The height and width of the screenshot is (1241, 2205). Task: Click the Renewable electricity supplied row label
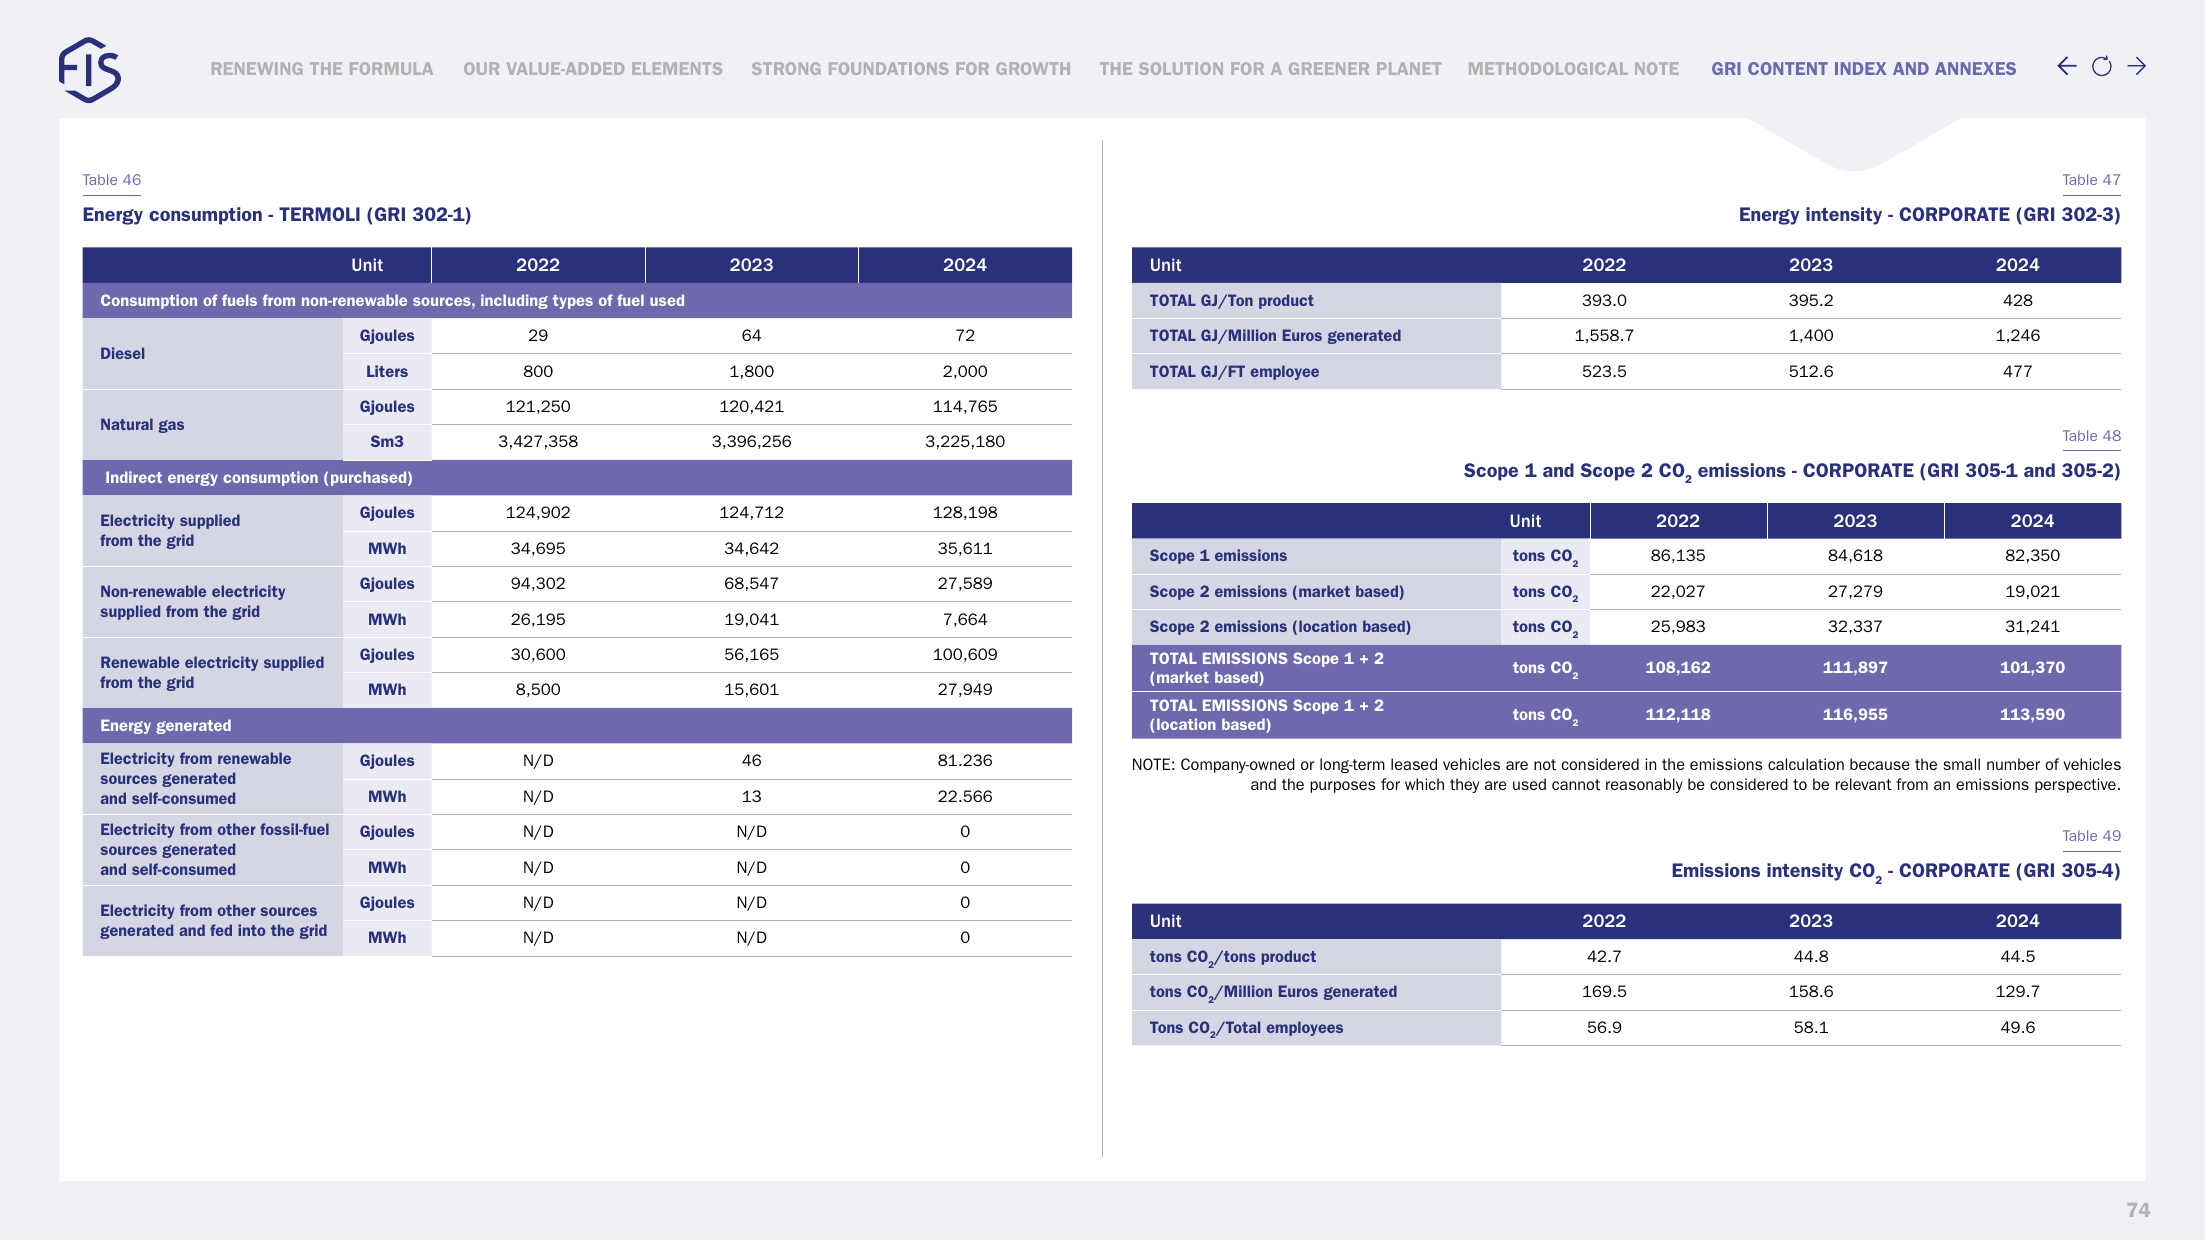tap(212, 673)
